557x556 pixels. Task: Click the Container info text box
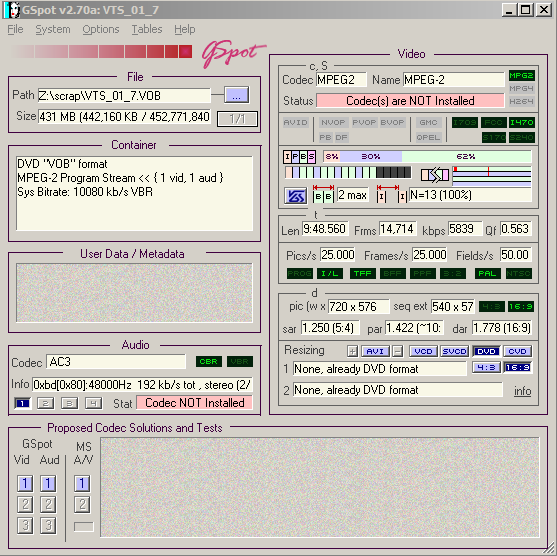point(134,193)
